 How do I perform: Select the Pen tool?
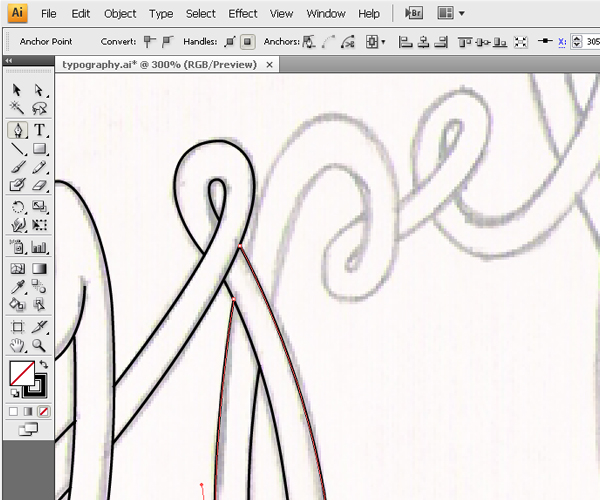[18, 130]
